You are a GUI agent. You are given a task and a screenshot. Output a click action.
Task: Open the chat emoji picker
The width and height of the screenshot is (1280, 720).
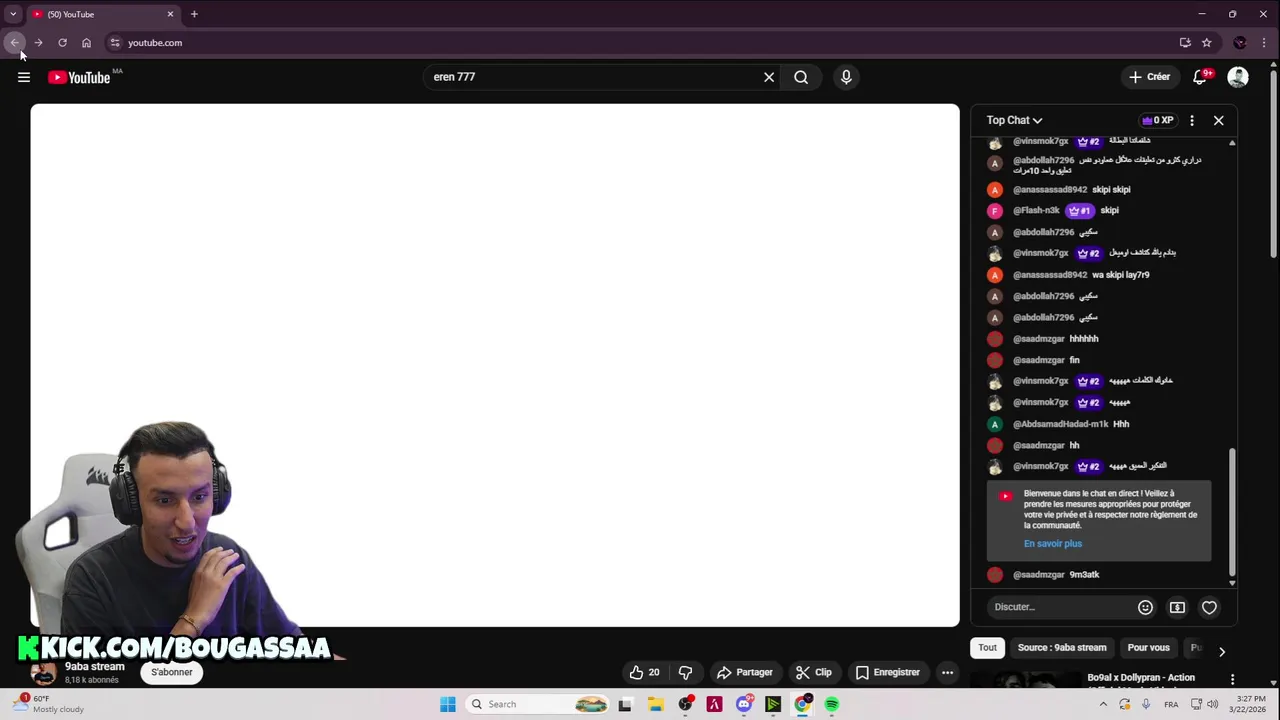[1145, 607]
